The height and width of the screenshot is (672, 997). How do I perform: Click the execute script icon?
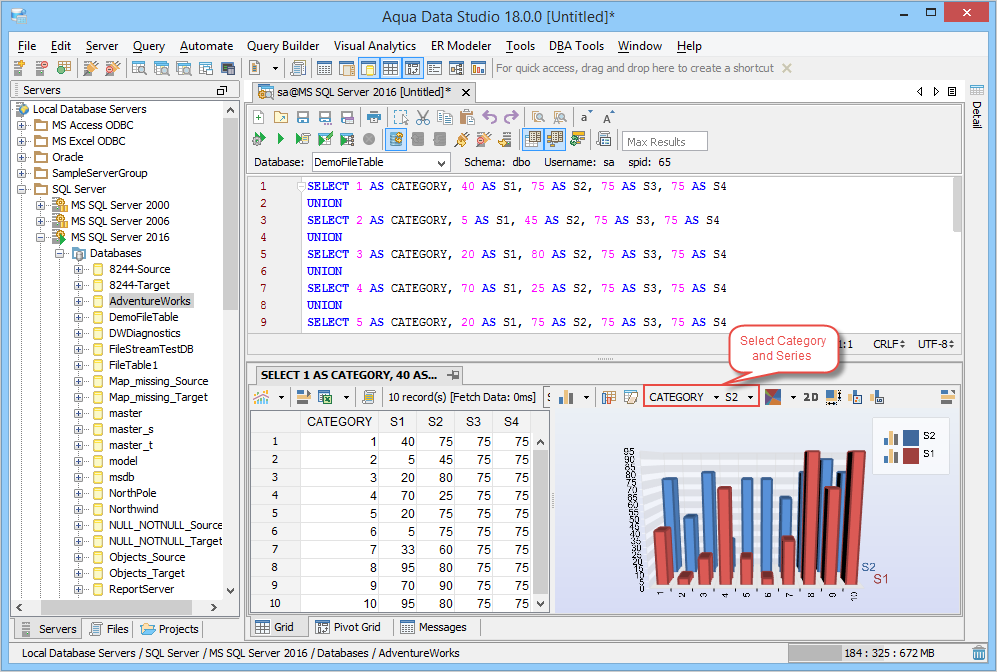(303, 139)
